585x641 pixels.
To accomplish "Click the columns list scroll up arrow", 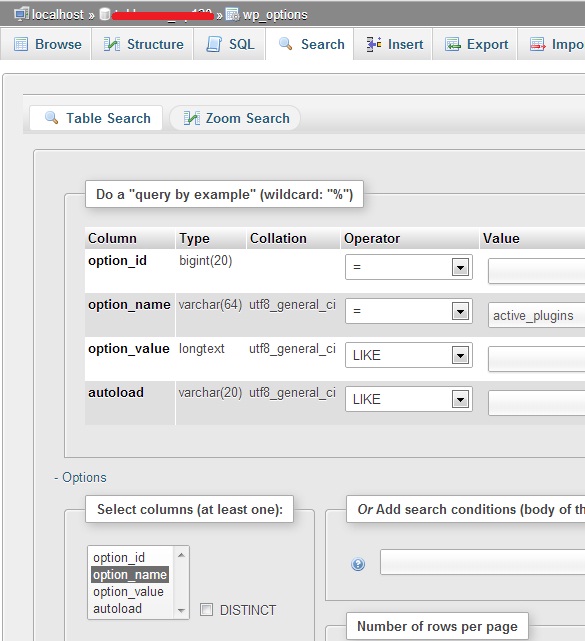I will pos(182,555).
